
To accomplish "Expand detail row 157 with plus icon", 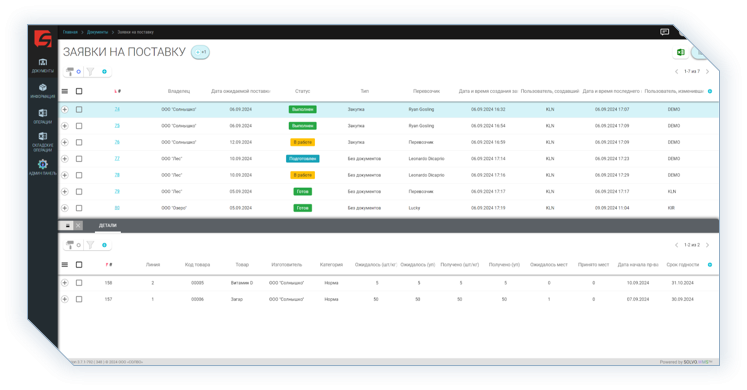I will coord(65,300).
